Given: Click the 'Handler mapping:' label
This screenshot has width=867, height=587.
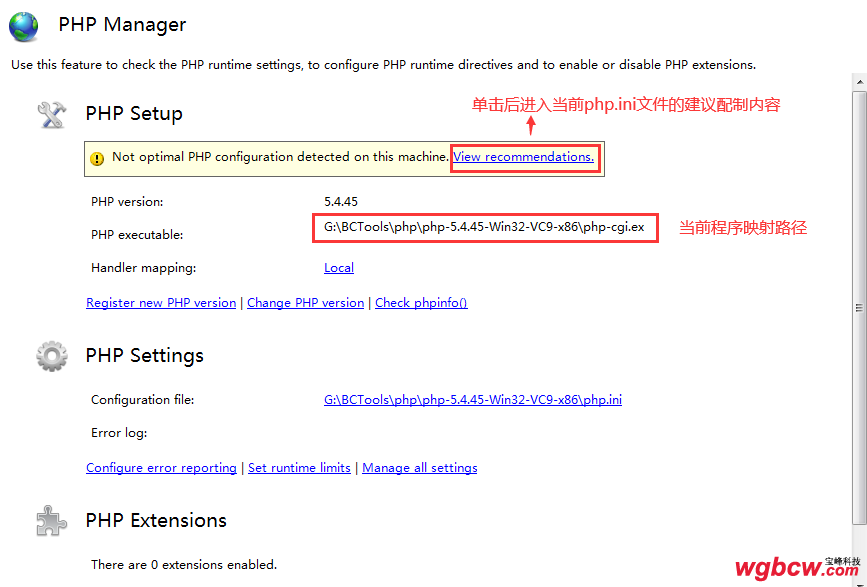Looking at the screenshot, I should [144, 268].
